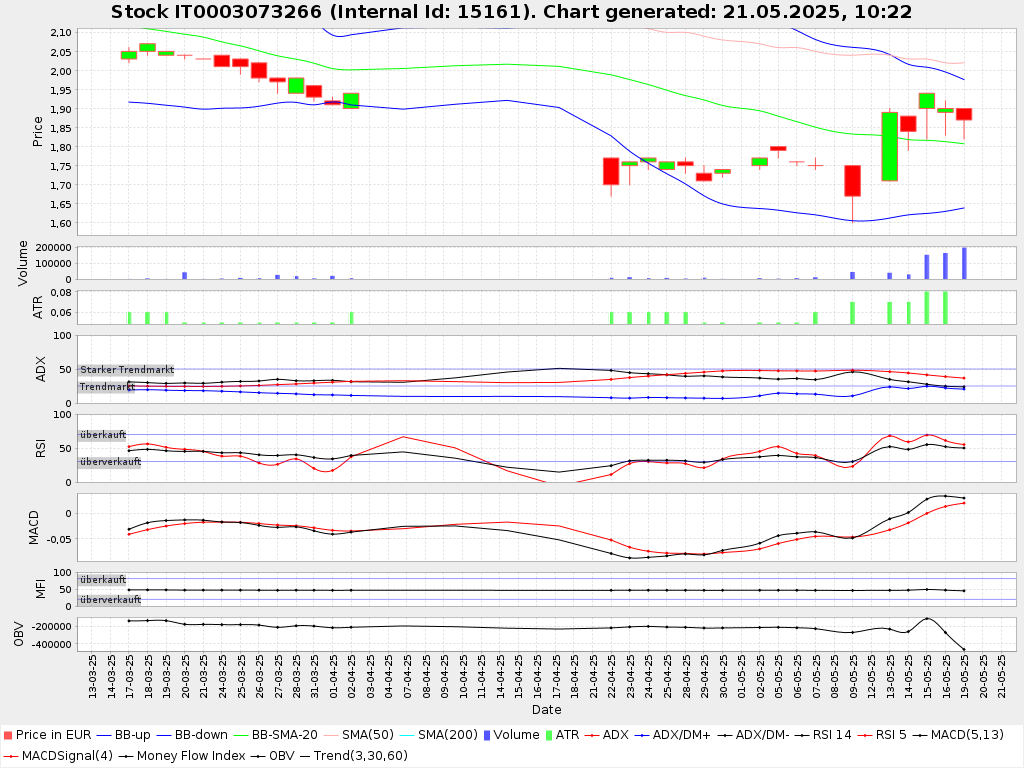Viewport: 1024px width, 768px height.
Task: Click the überkauft label in the RSI panel
Action: pos(103,435)
